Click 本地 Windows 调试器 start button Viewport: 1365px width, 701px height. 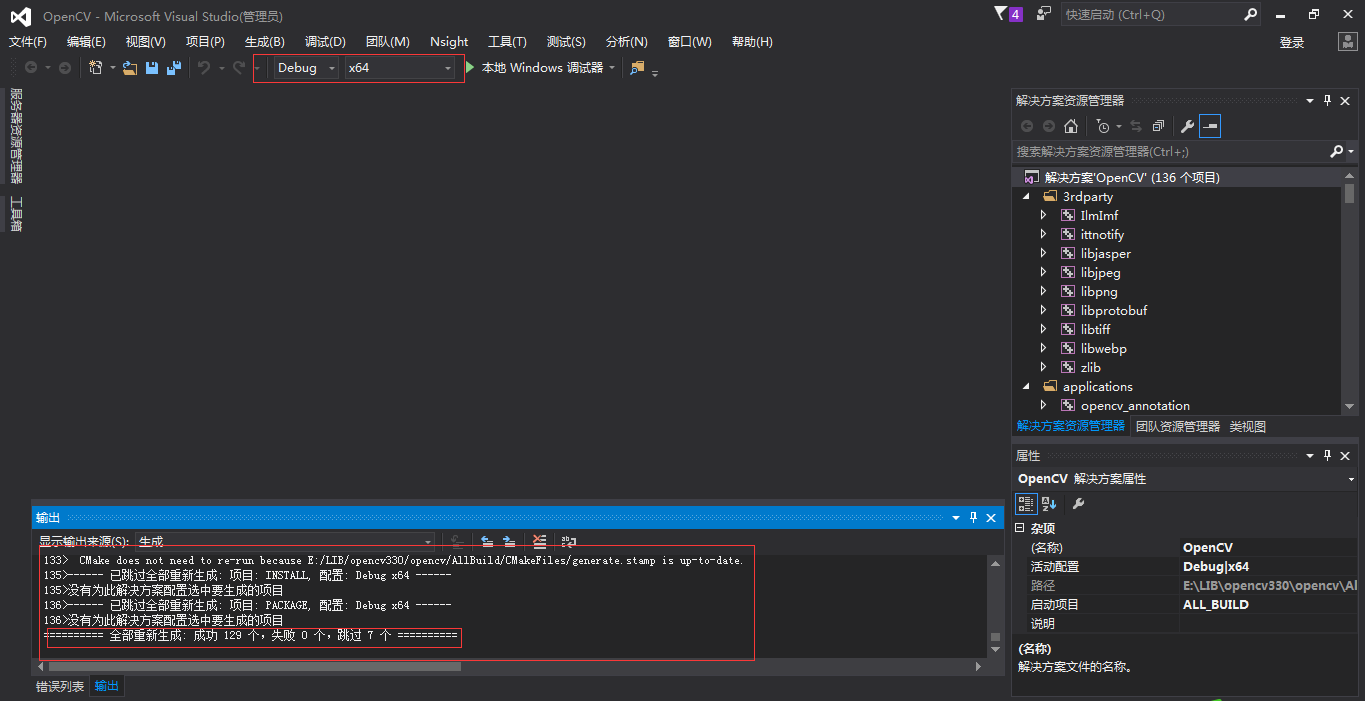coord(542,68)
